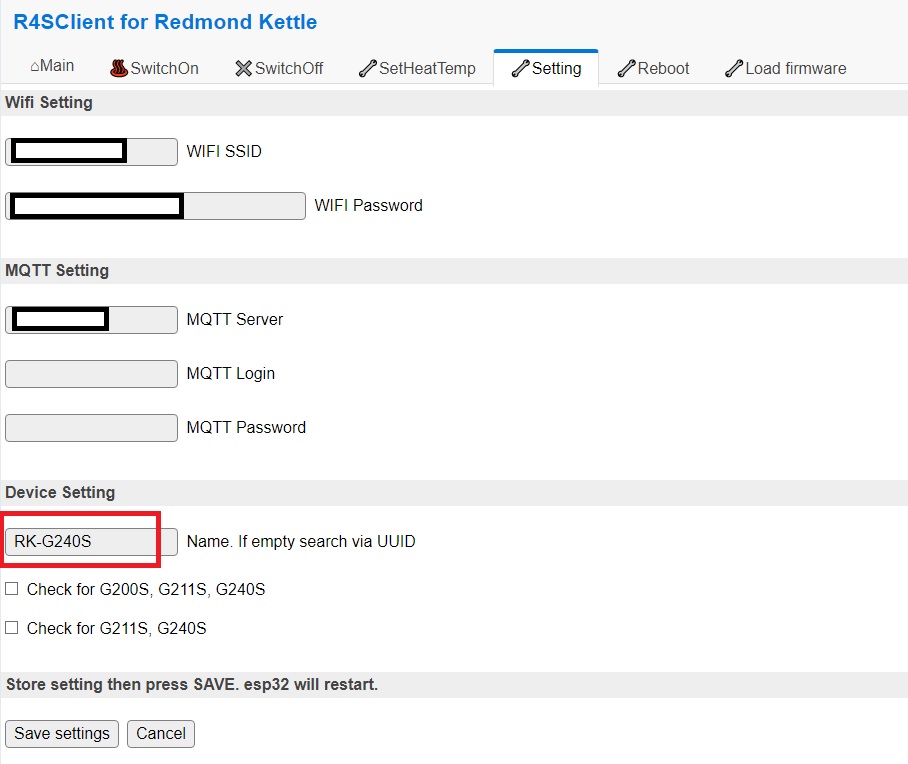This screenshot has height=764, width=908.
Task: Open the Load firmware tab
Action: (x=786, y=68)
